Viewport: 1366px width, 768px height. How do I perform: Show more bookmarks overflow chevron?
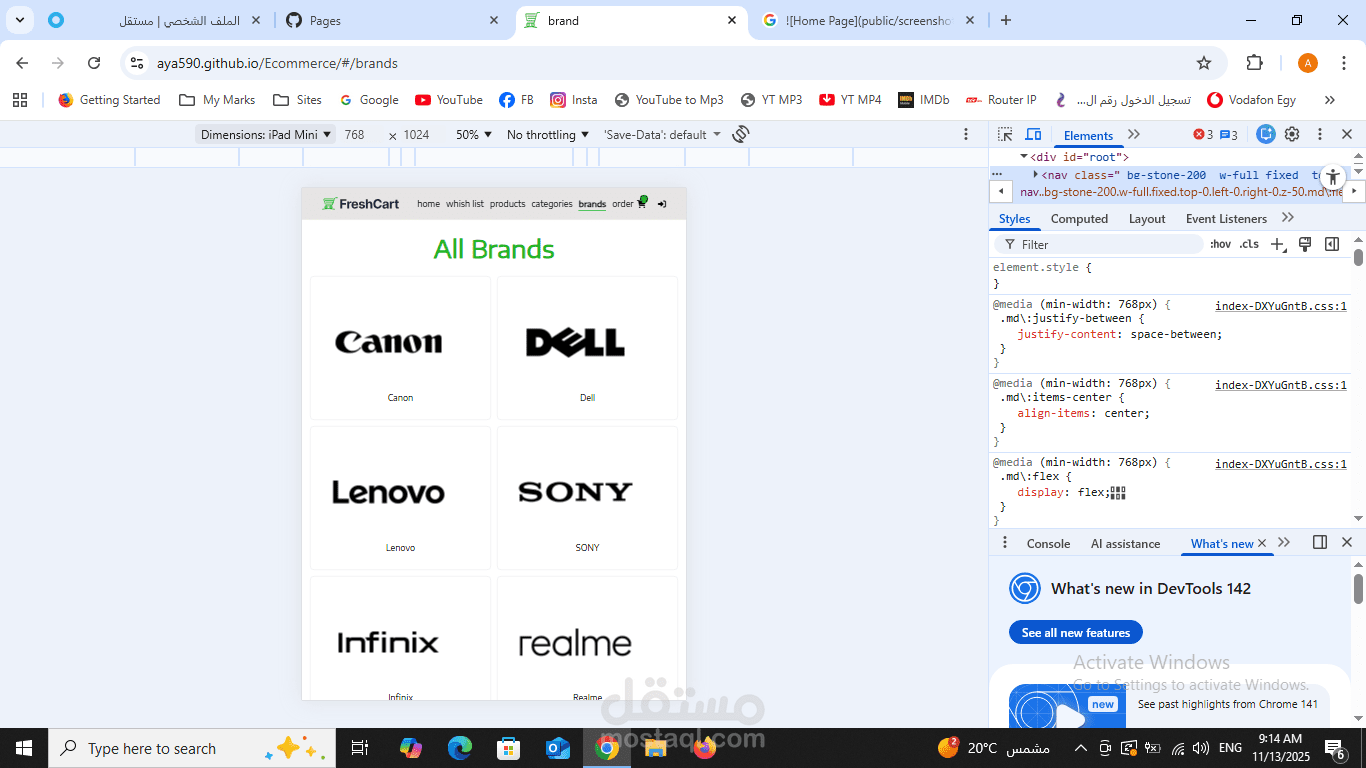1329,100
